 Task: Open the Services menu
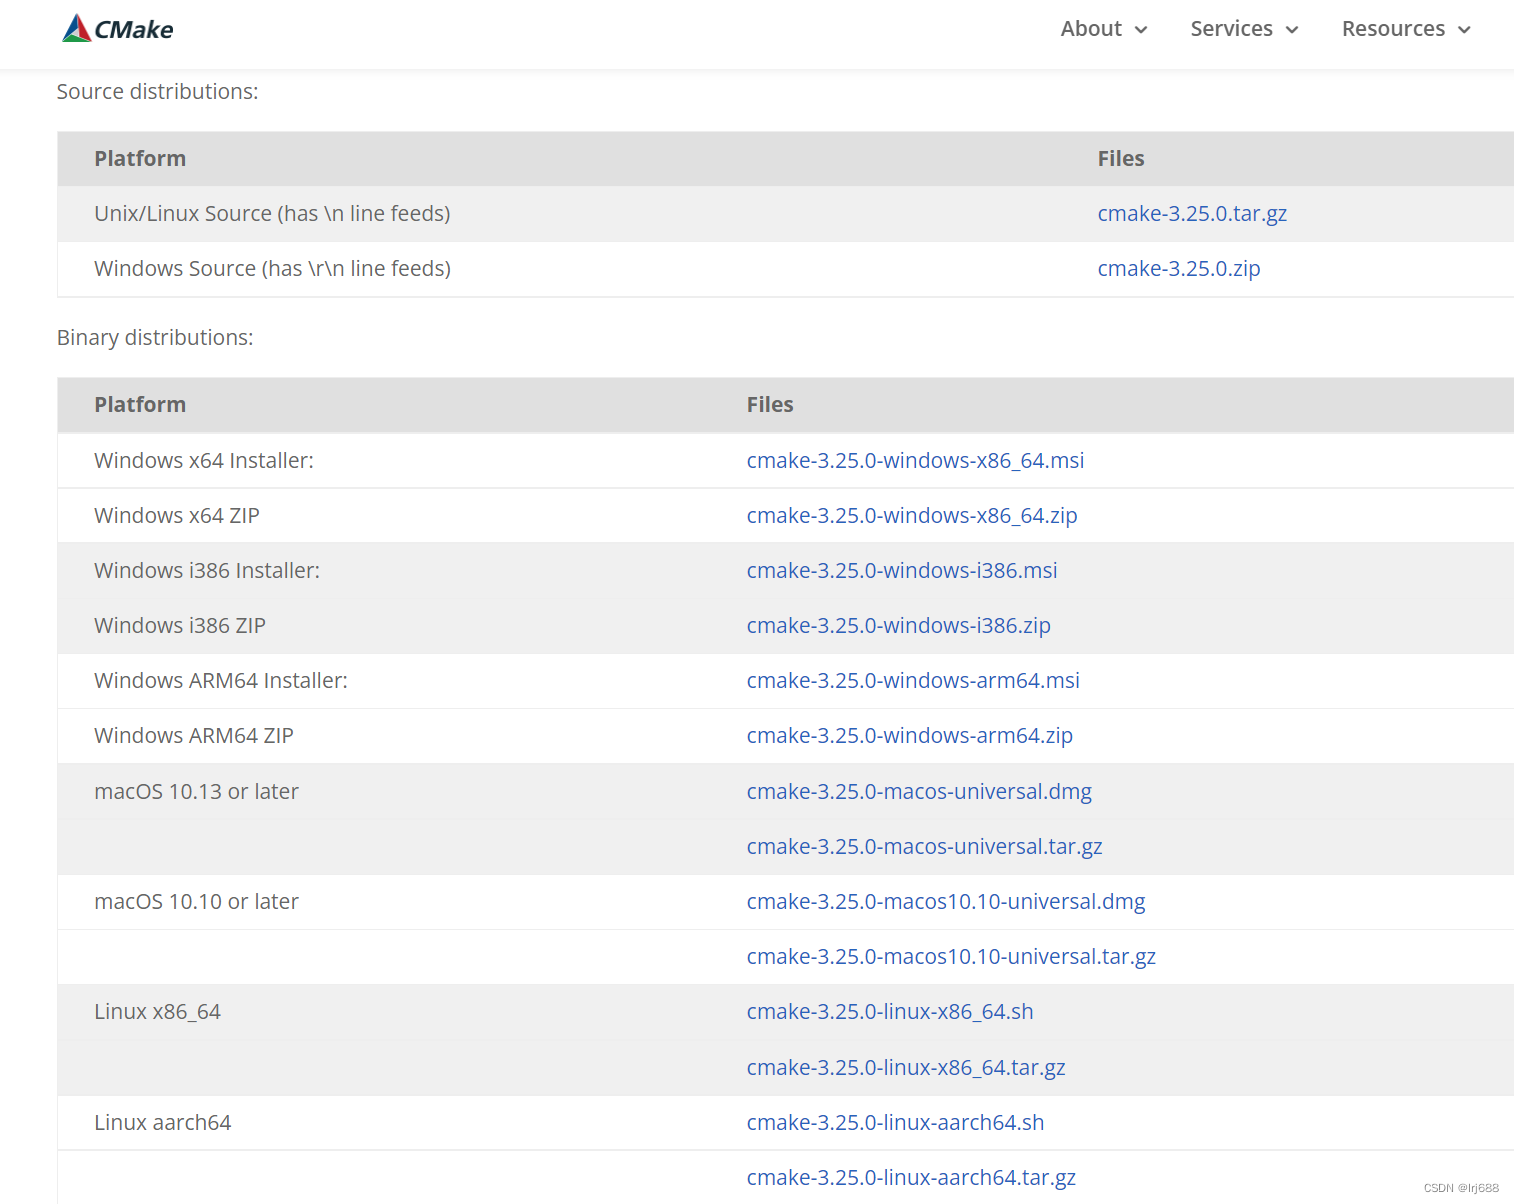(x=1244, y=29)
